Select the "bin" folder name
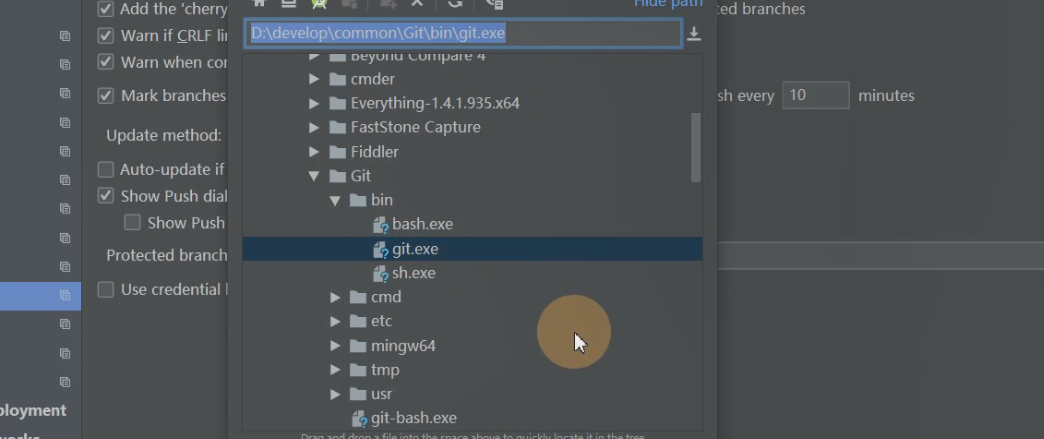This screenshot has height=439, width=1044. pyautogui.click(x=382, y=200)
